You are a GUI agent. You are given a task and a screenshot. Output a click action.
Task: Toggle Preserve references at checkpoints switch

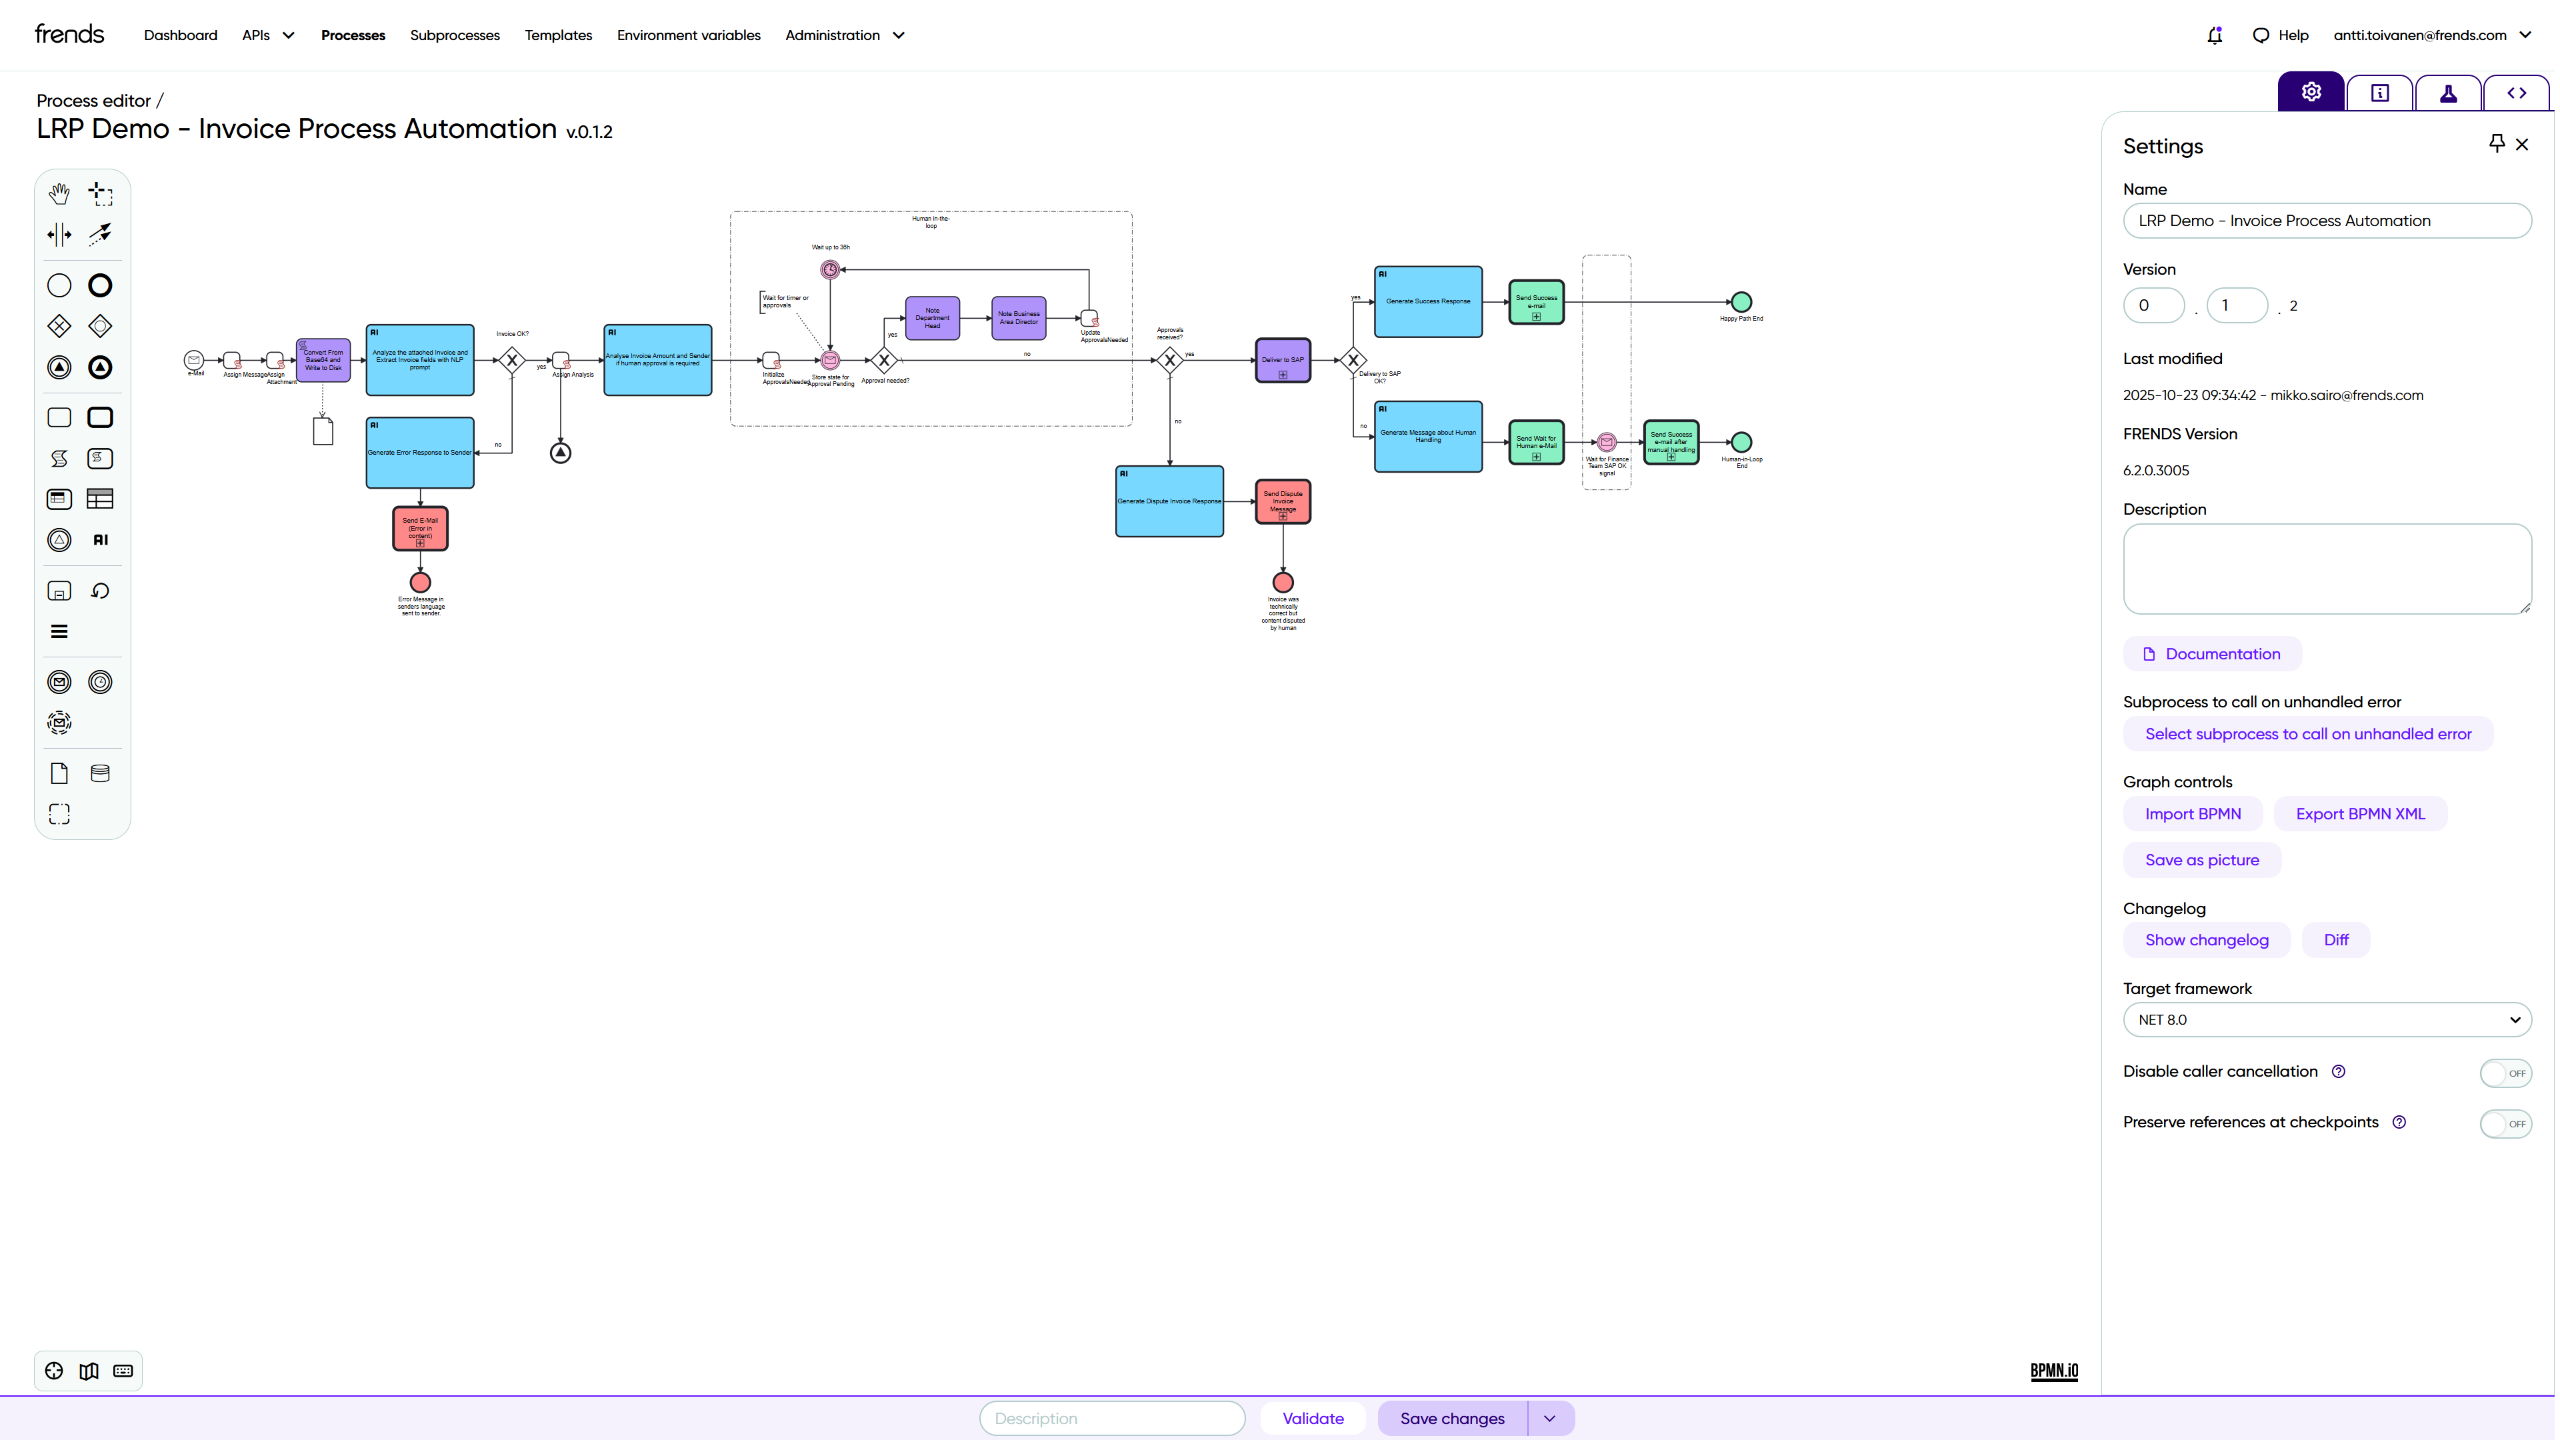click(2505, 1124)
